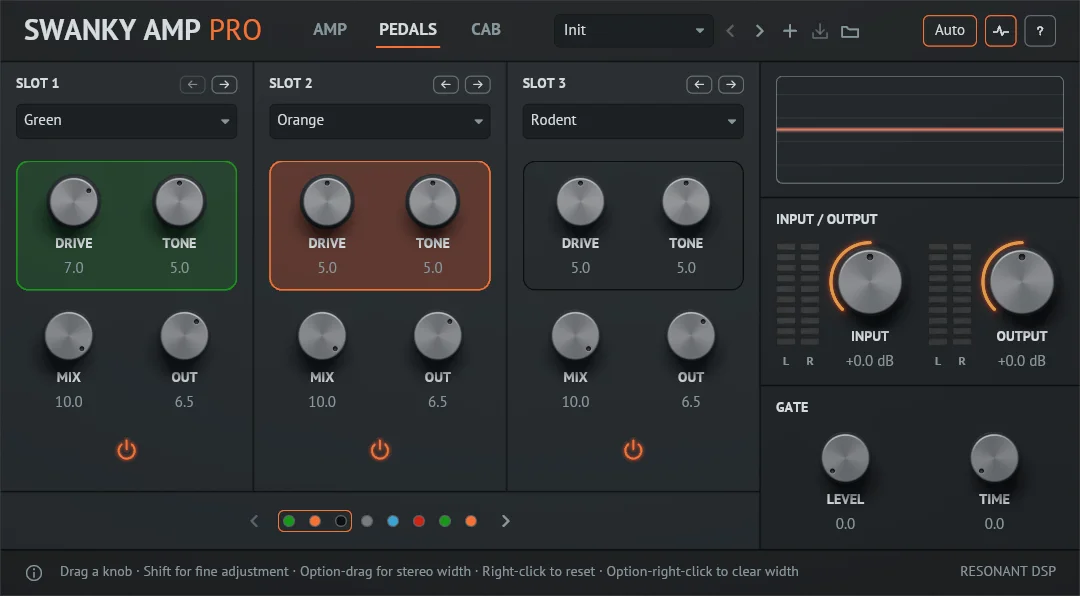1080x596 pixels.
Task: Open the Orange pedal dropdown in Slot 2
Action: pyautogui.click(x=380, y=121)
